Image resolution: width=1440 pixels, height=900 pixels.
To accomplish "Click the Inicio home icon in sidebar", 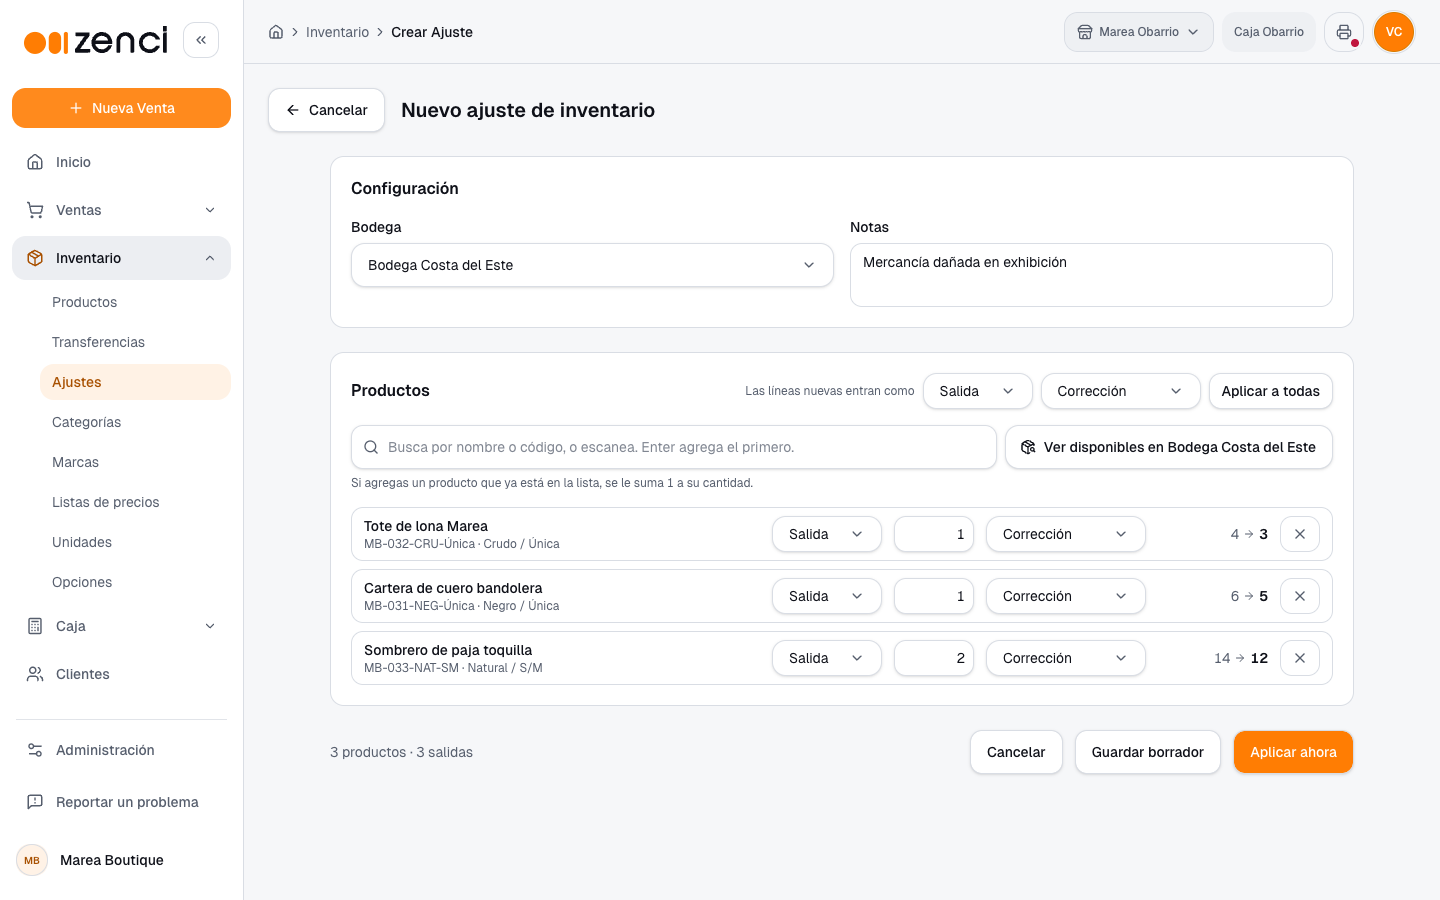I will point(35,162).
